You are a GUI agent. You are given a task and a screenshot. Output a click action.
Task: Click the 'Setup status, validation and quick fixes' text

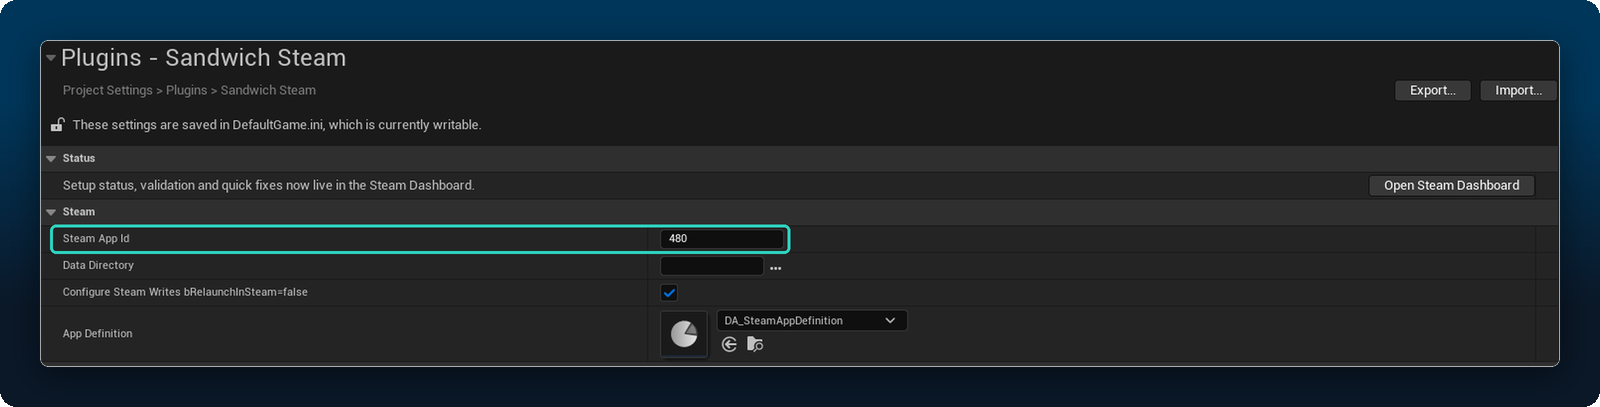point(268,185)
